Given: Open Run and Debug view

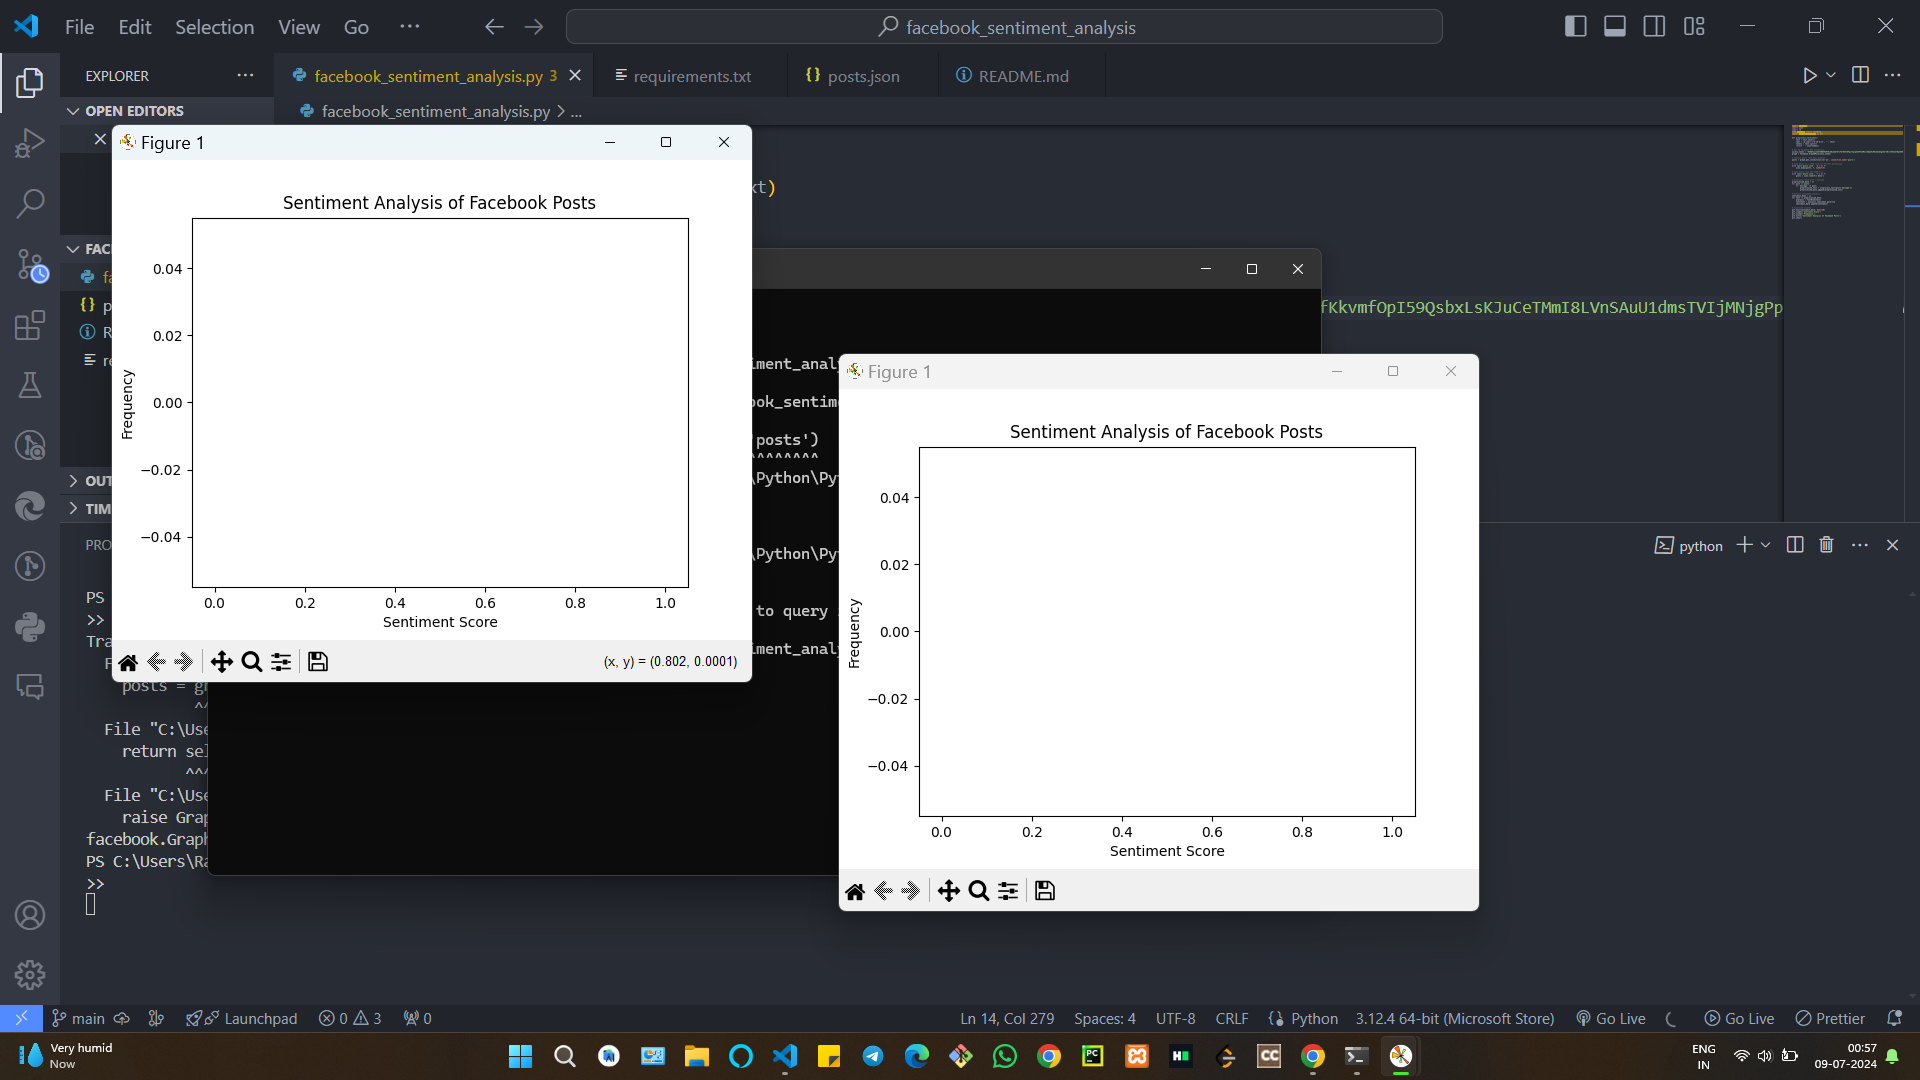Looking at the screenshot, I should pyautogui.click(x=30, y=143).
